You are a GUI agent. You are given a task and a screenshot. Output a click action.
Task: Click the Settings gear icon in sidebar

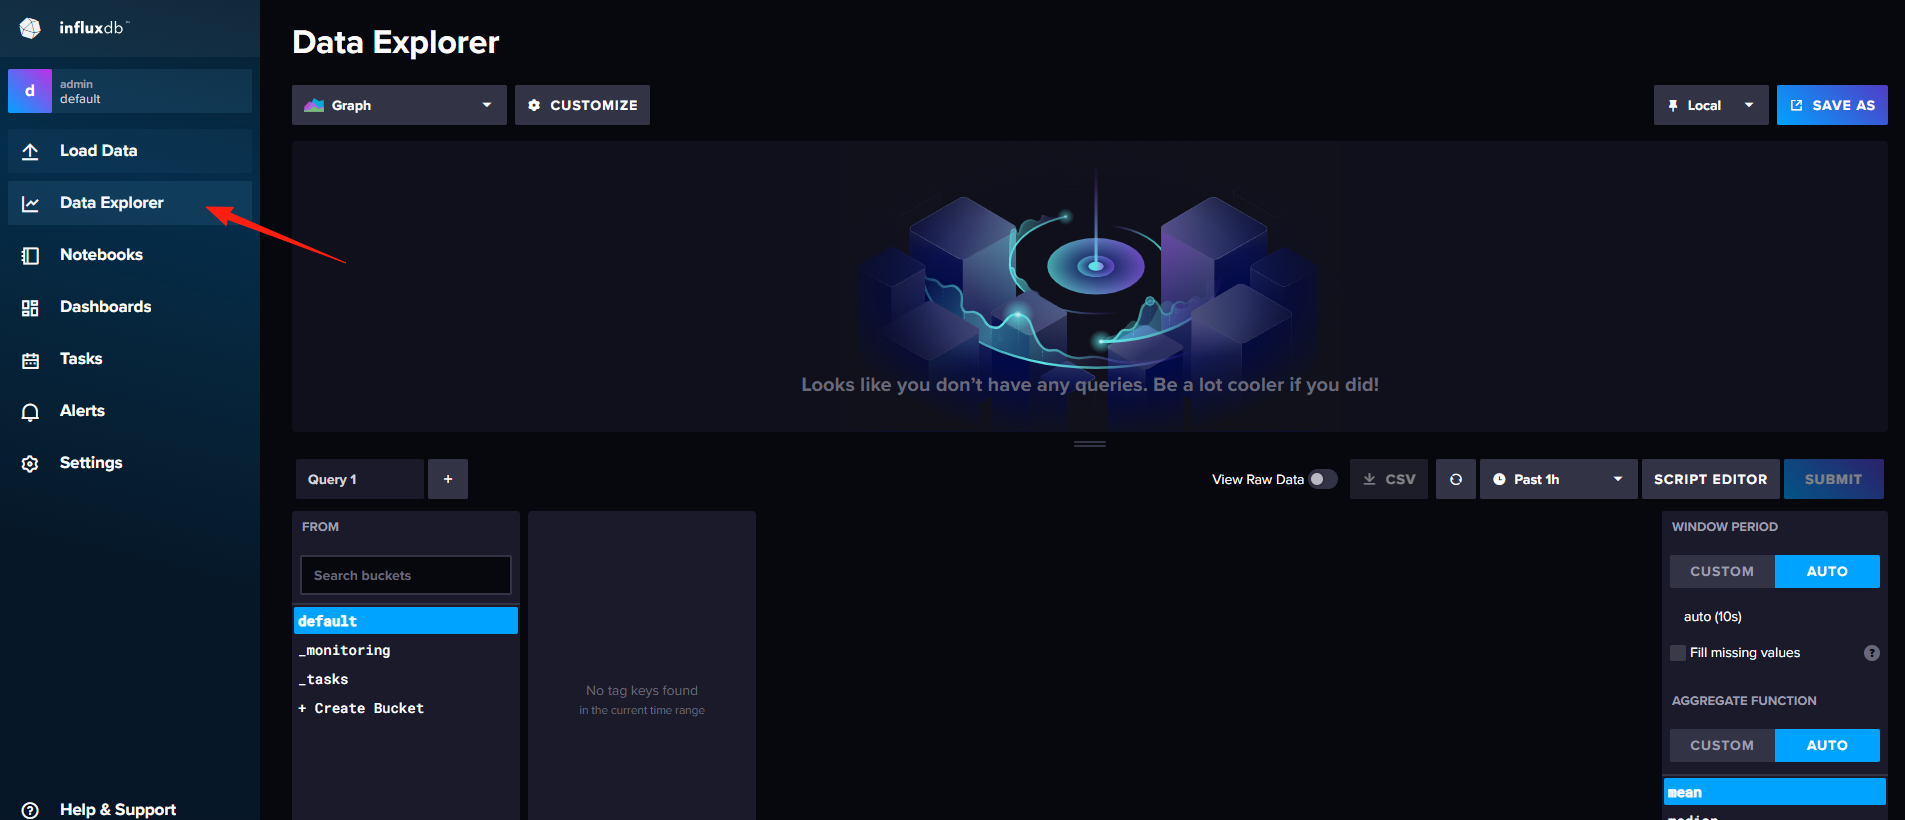pos(30,463)
